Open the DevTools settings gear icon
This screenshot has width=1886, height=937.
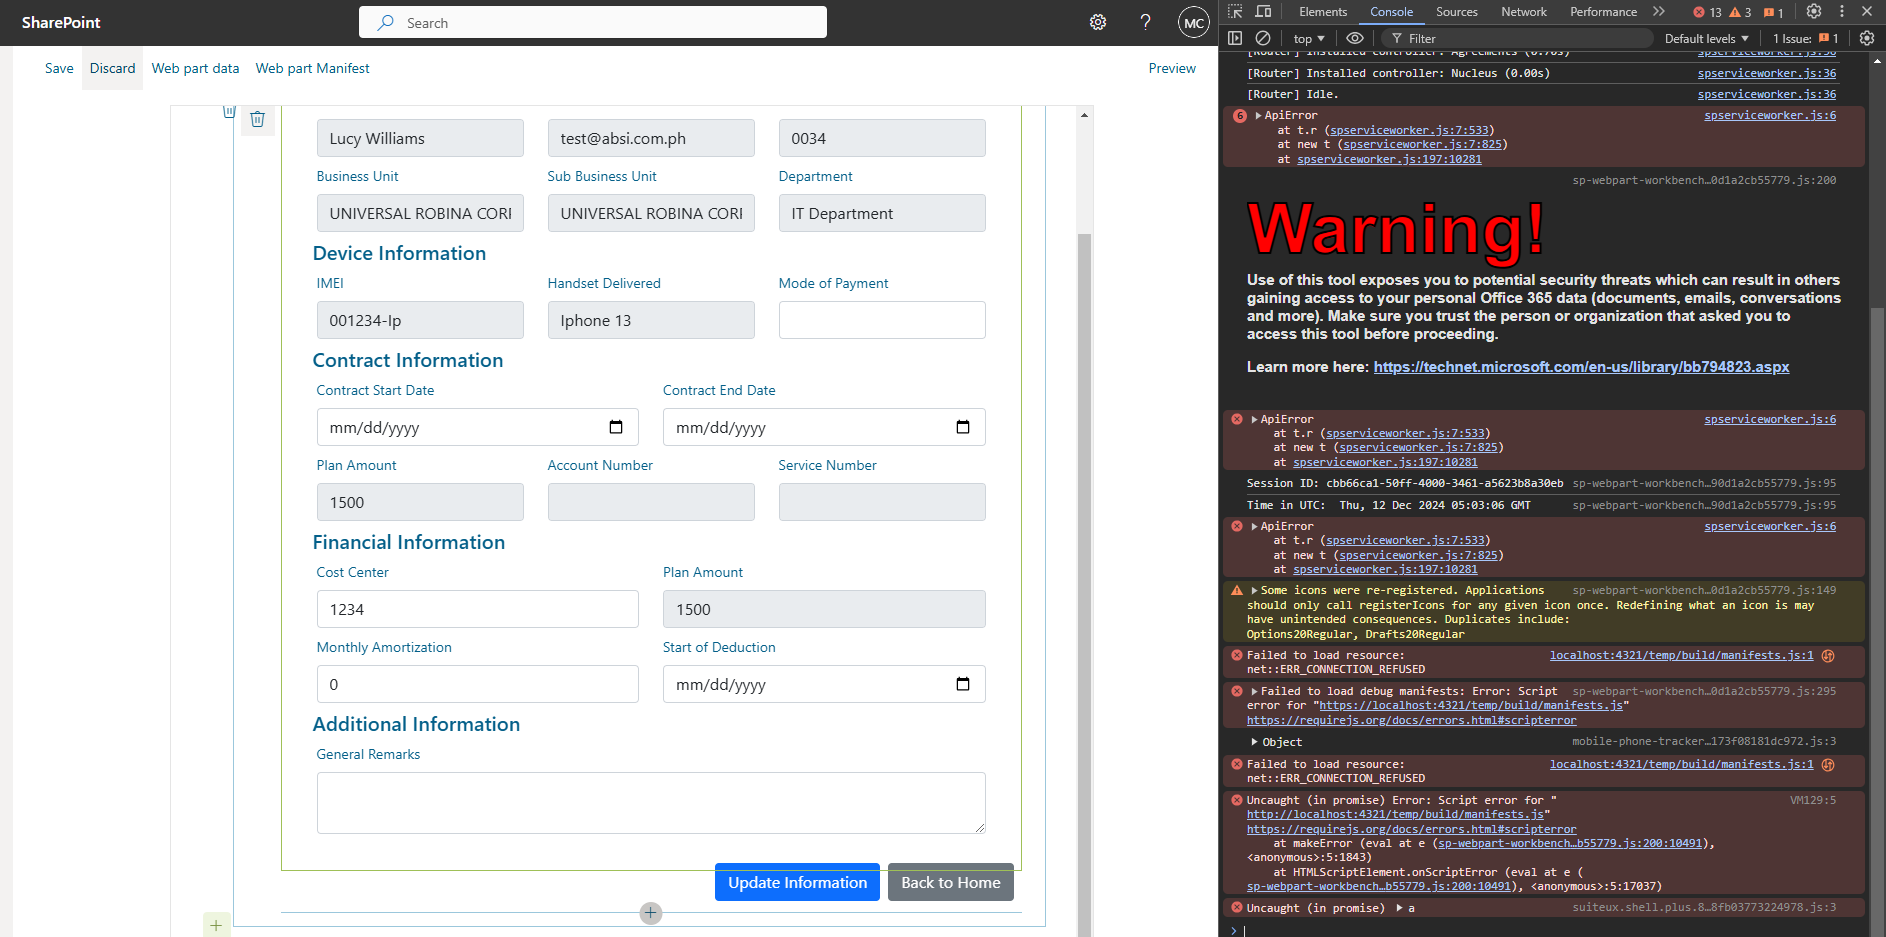(1814, 11)
